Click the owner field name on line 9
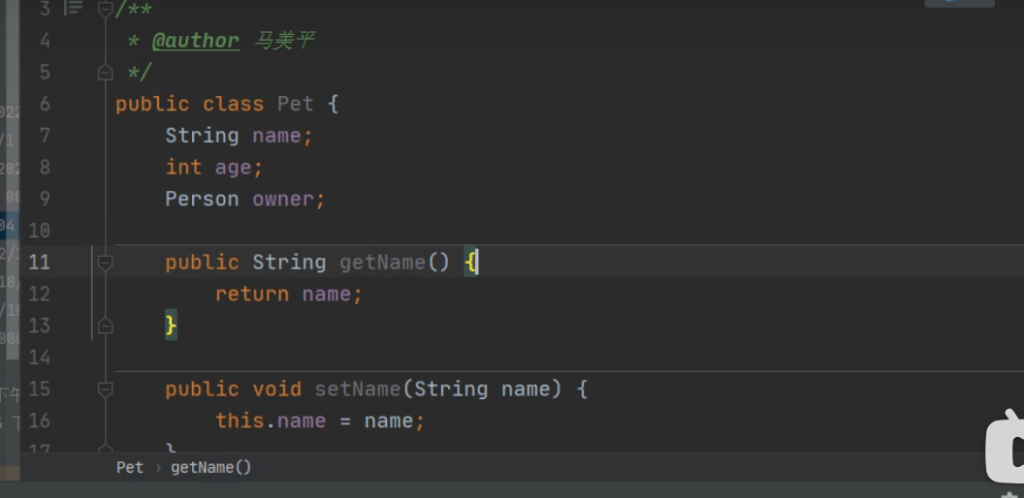This screenshot has height=498, width=1024. pos(284,199)
